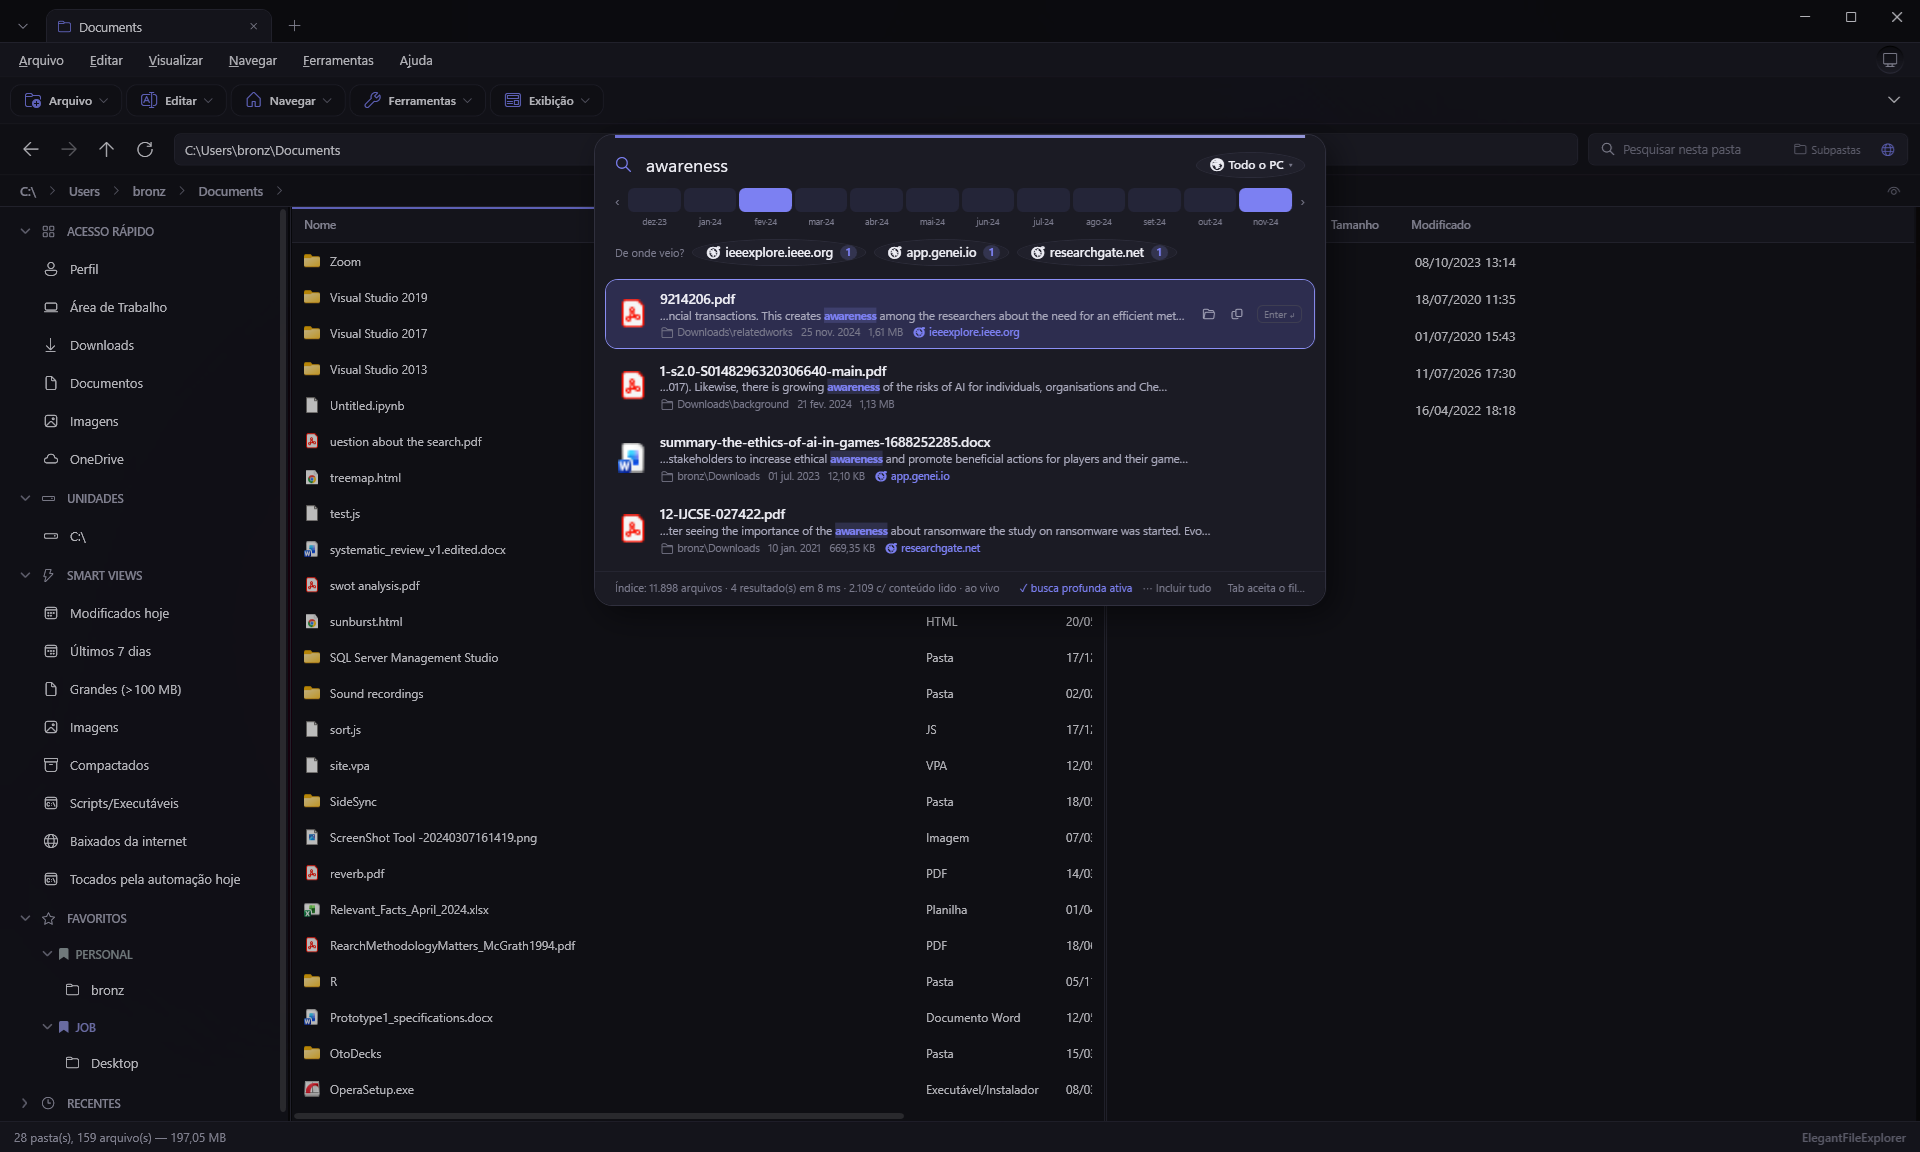Click the horizontal scrollbar of file list
1920x1152 pixels.
[x=600, y=1115]
